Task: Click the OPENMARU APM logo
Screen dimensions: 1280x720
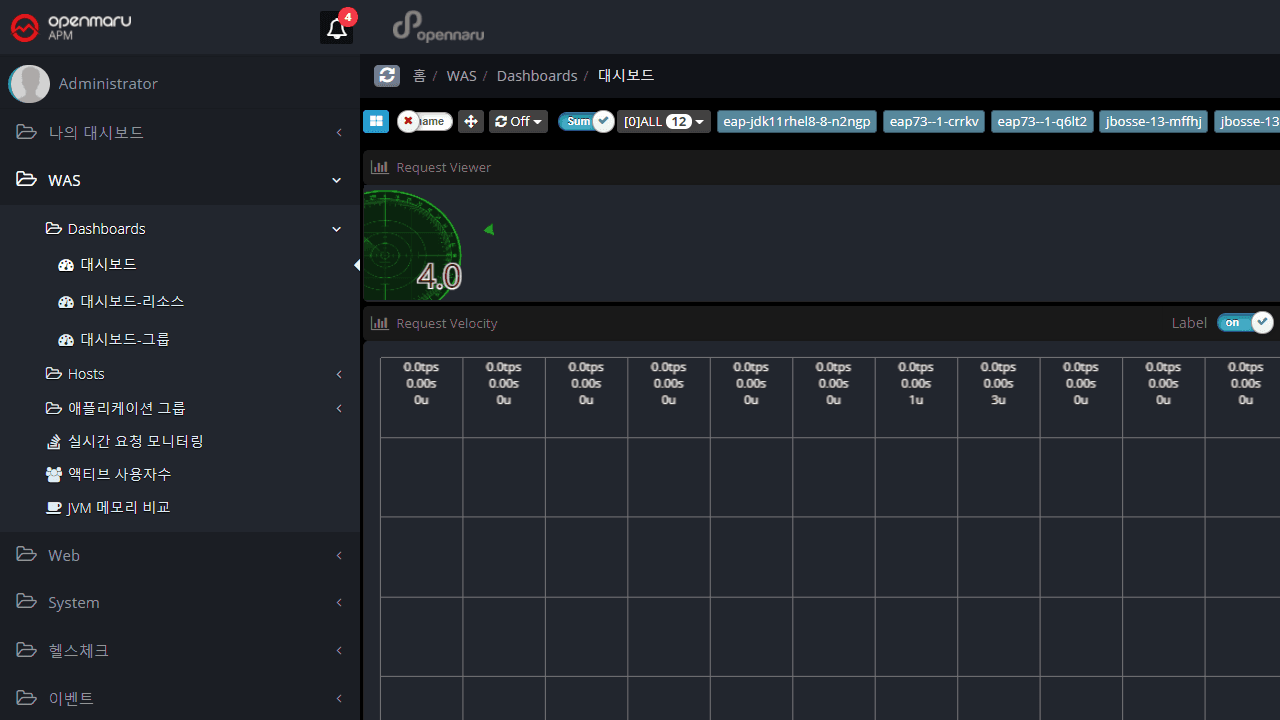Action: [71, 27]
